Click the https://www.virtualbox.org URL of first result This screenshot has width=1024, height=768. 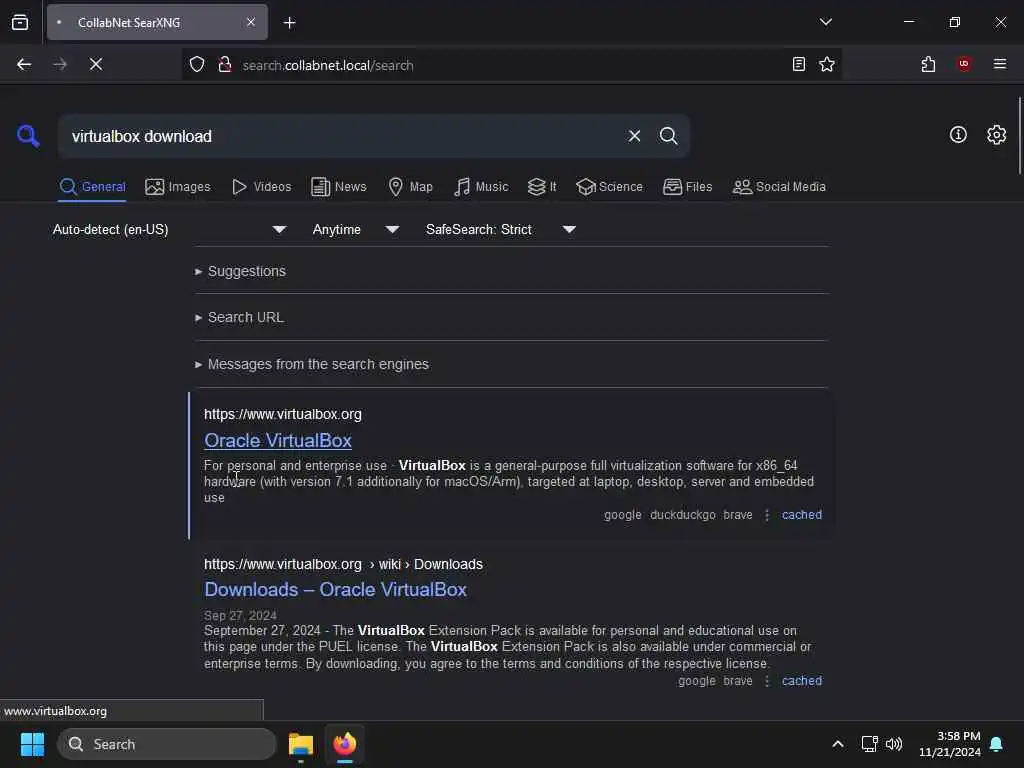pyautogui.click(x=283, y=414)
